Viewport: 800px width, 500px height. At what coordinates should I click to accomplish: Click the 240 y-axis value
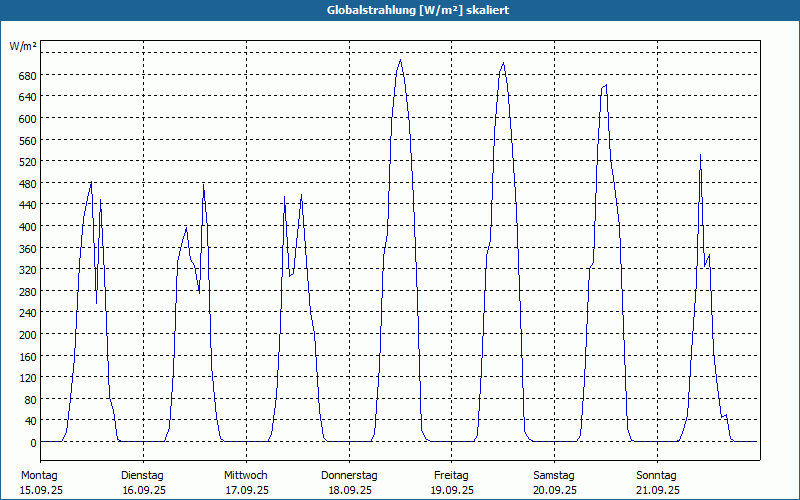(28, 313)
